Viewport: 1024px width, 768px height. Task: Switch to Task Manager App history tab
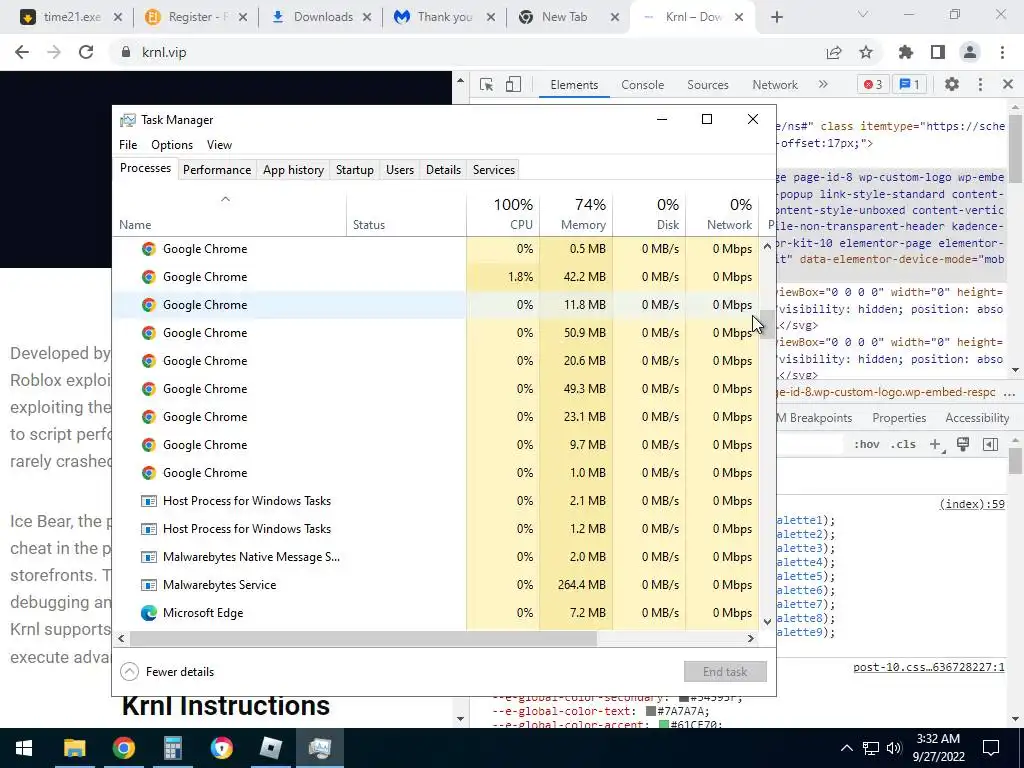293,169
